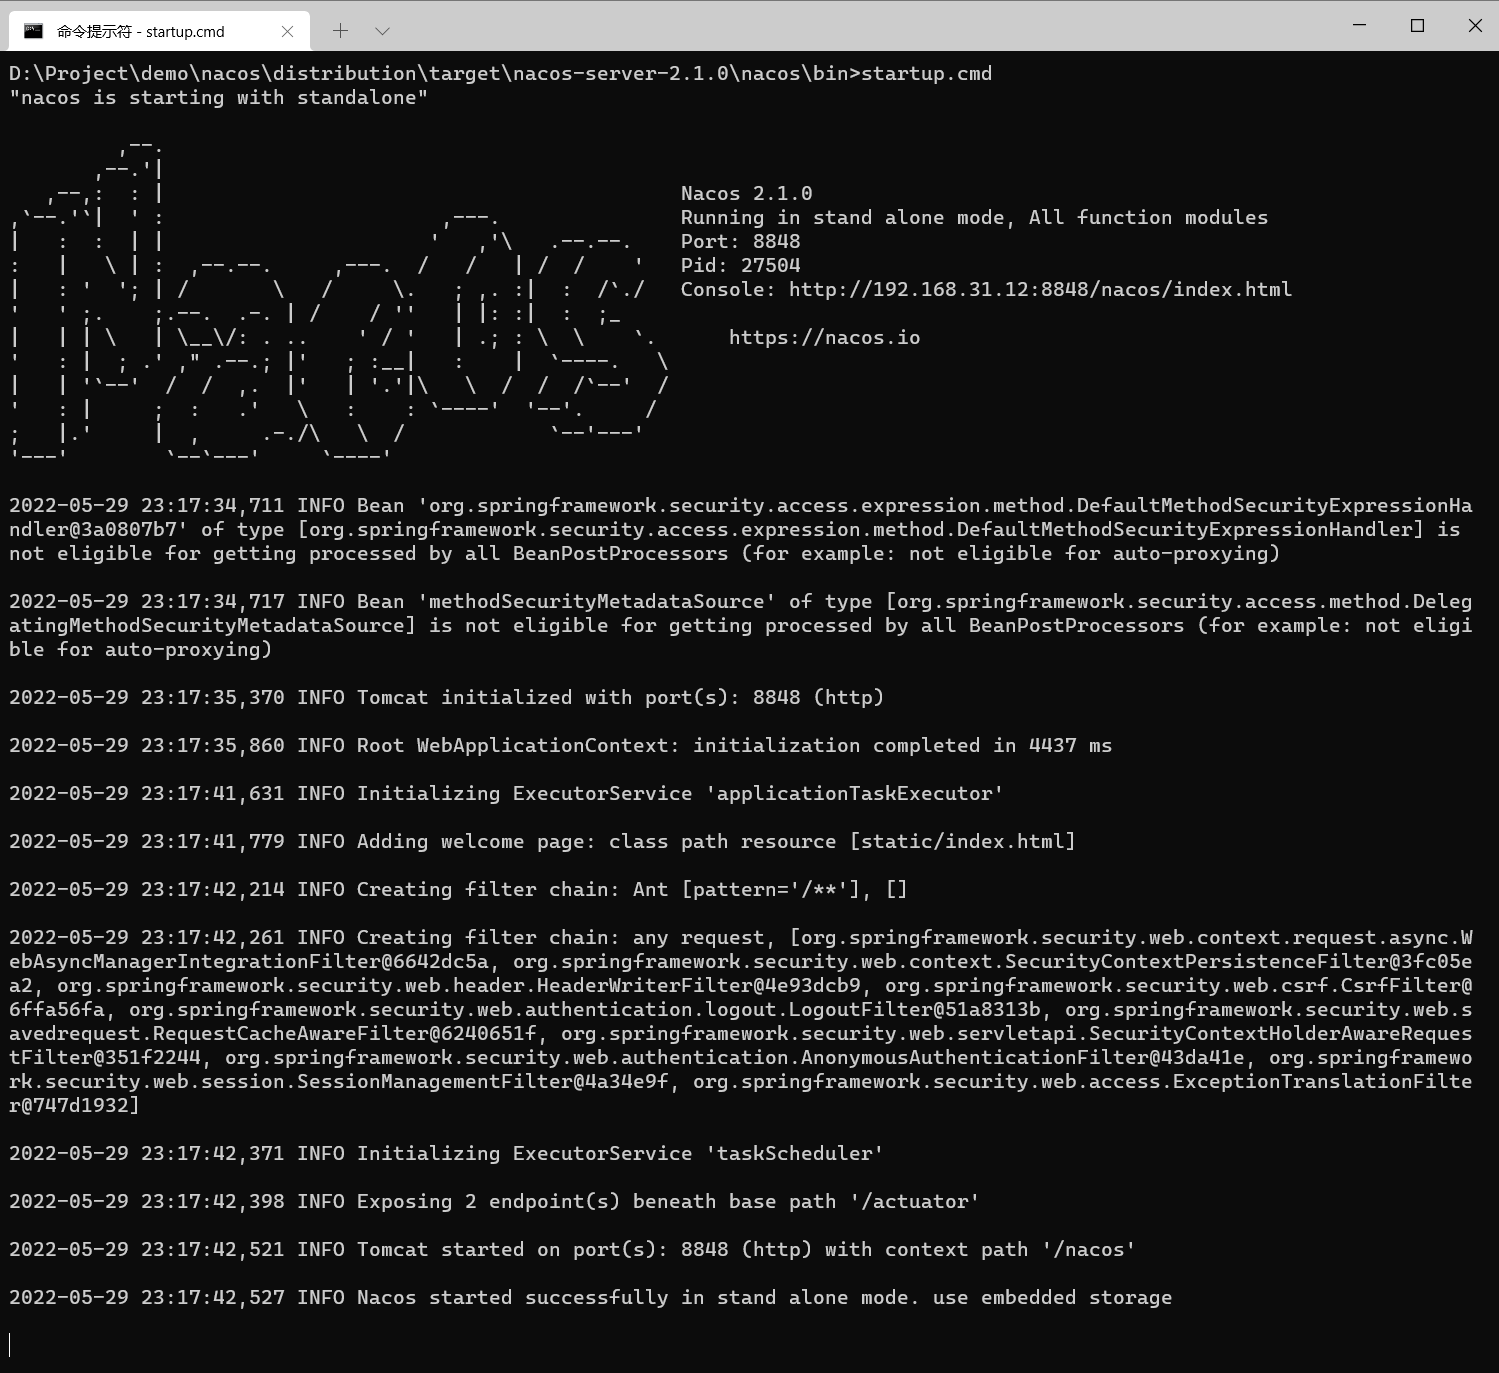Click the 'Ant [pattern='/**']' filter chain line

tap(458, 890)
